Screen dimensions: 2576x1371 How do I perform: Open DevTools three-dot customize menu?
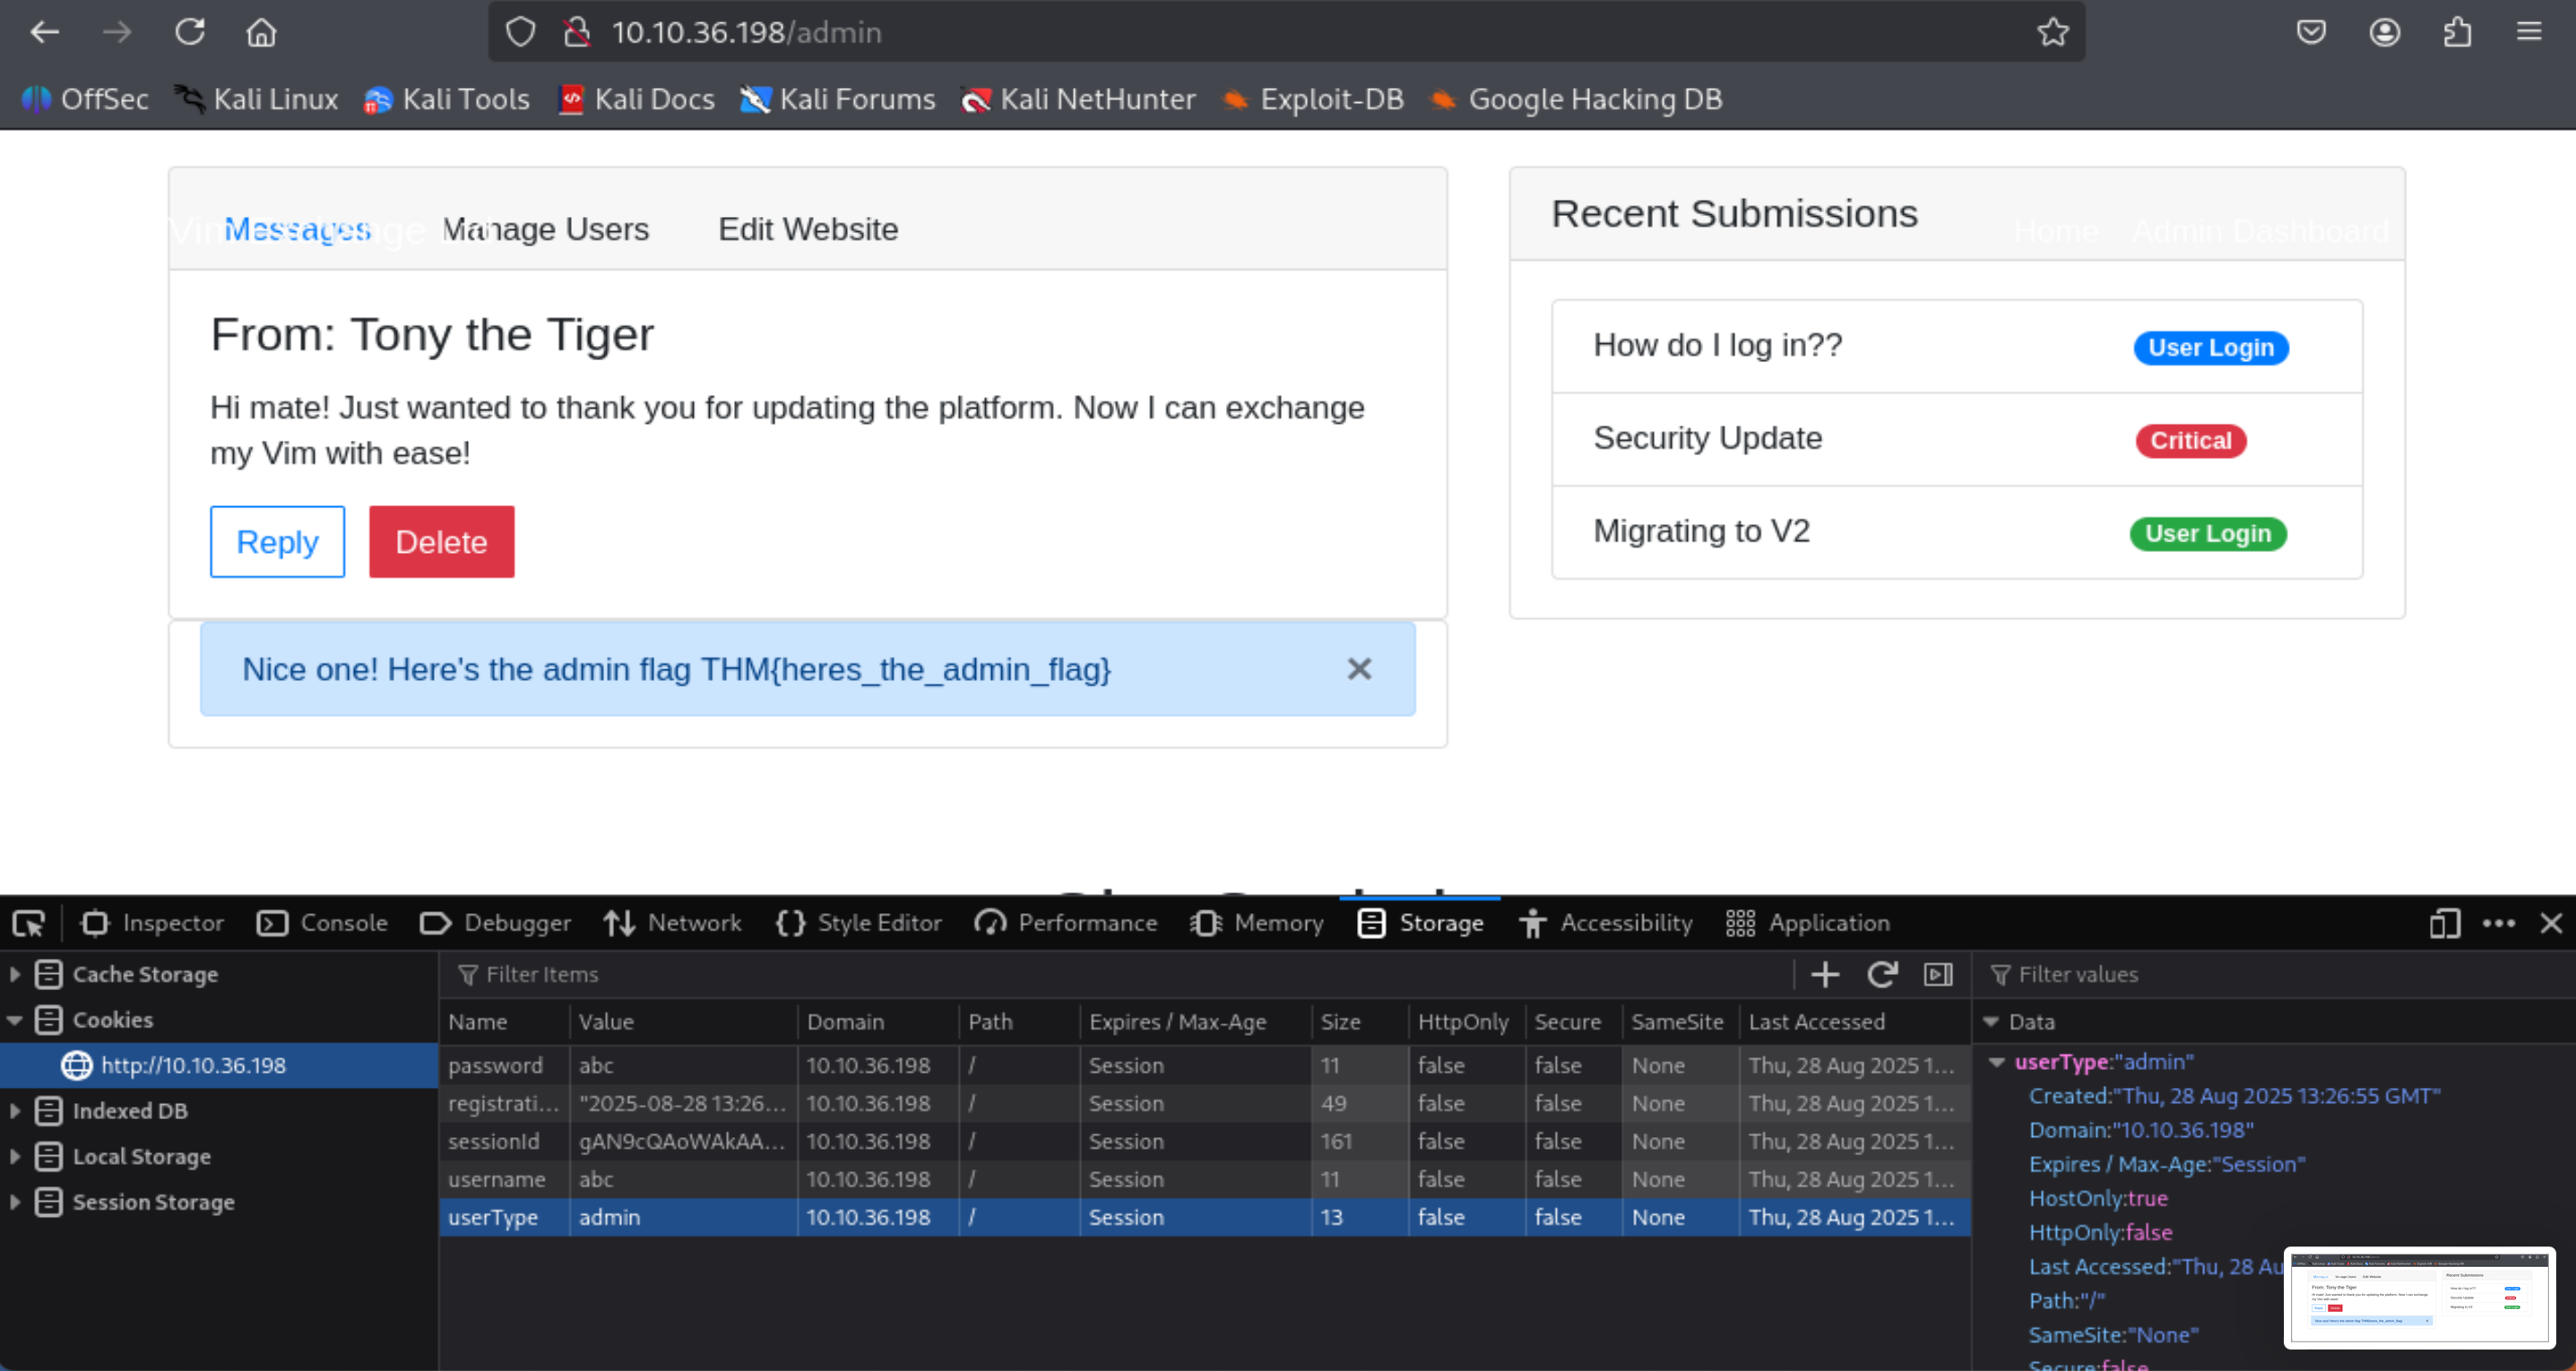(2498, 923)
